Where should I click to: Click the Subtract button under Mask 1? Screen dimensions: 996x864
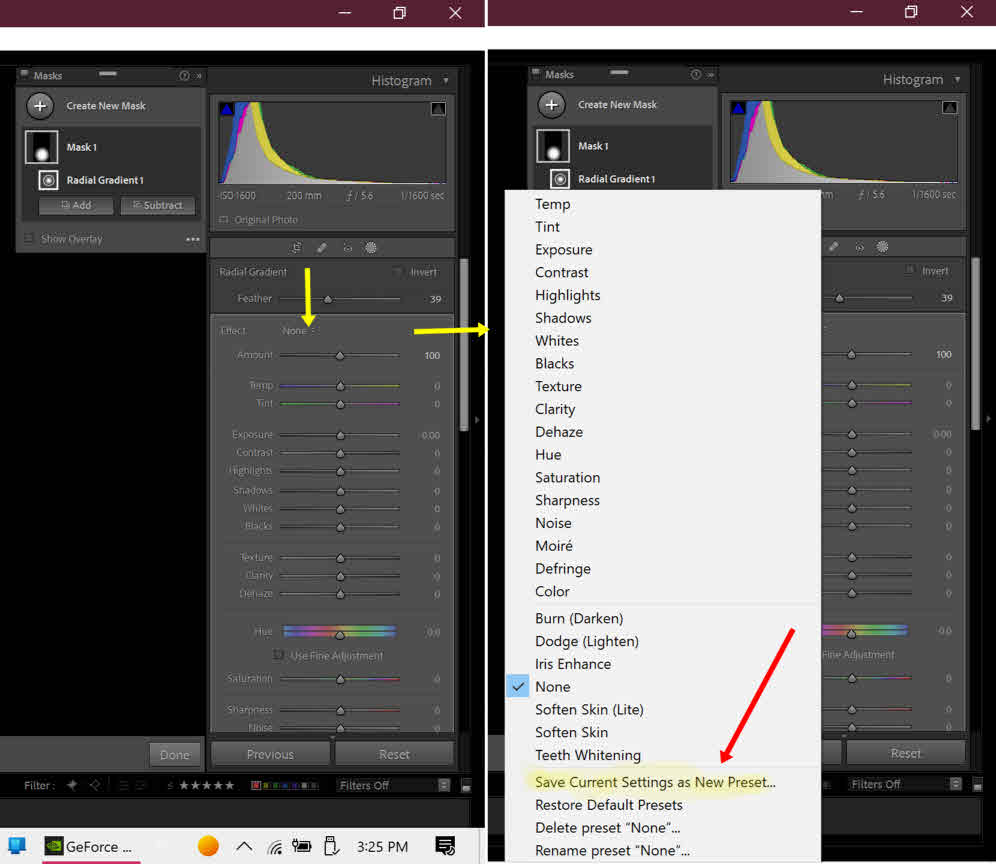157,205
